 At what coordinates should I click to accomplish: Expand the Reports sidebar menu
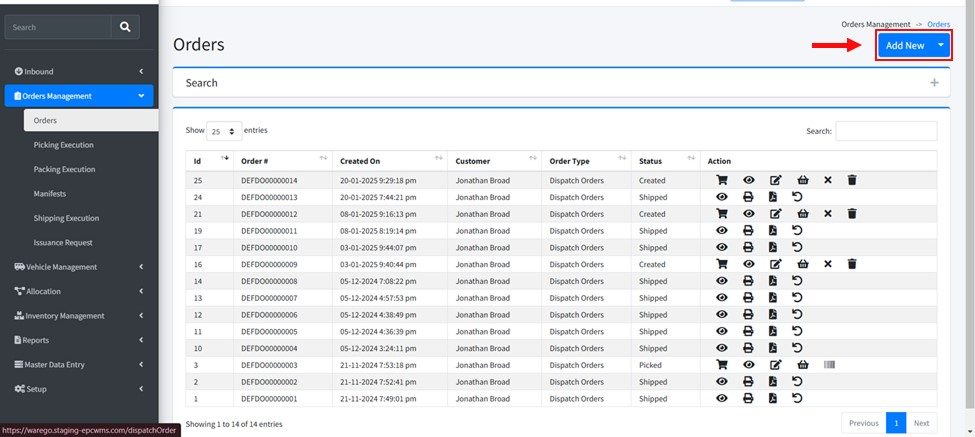[x=79, y=340]
